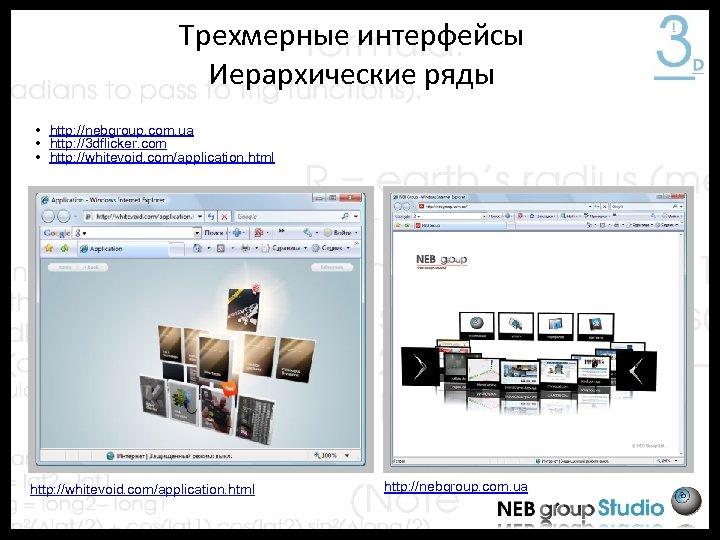Click Home icon in the Application browser command bar
Viewport: 720px width, 540px height.
[197, 248]
